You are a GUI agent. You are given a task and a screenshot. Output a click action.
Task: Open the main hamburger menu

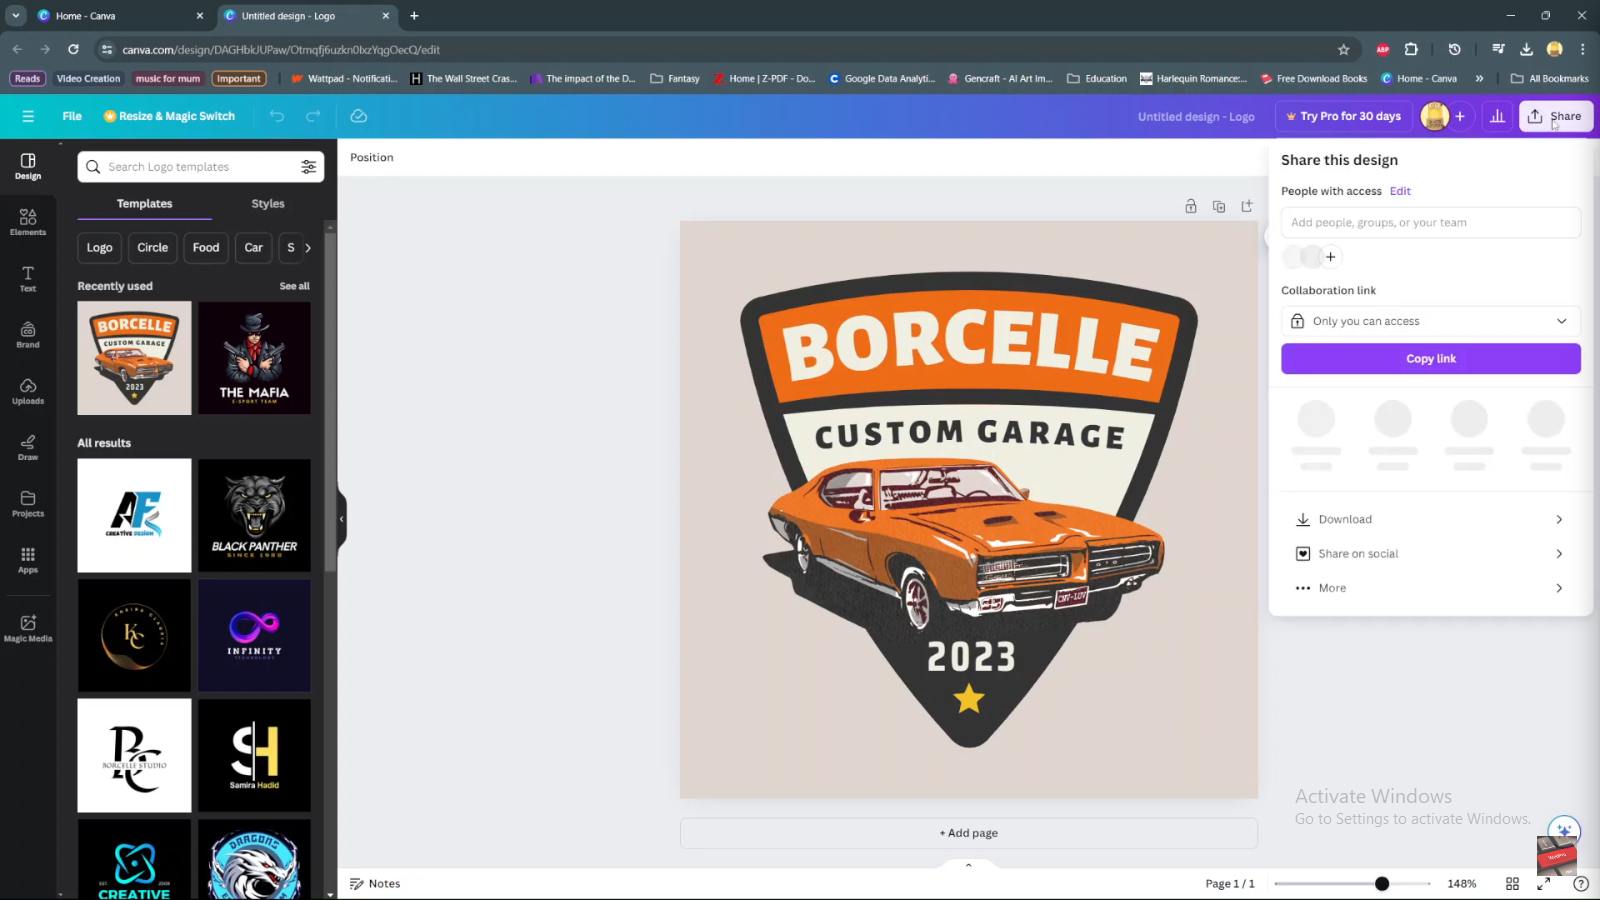click(x=28, y=116)
